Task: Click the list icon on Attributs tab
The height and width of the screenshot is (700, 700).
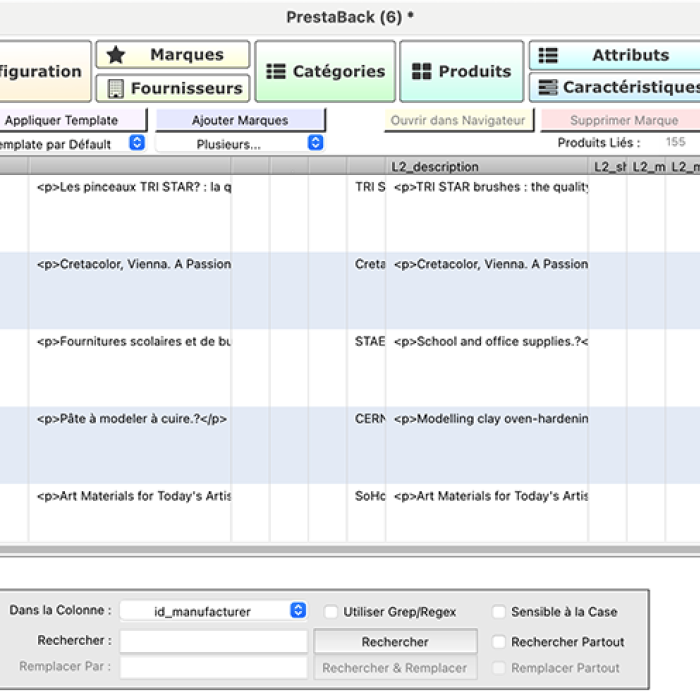Action: (548, 56)
